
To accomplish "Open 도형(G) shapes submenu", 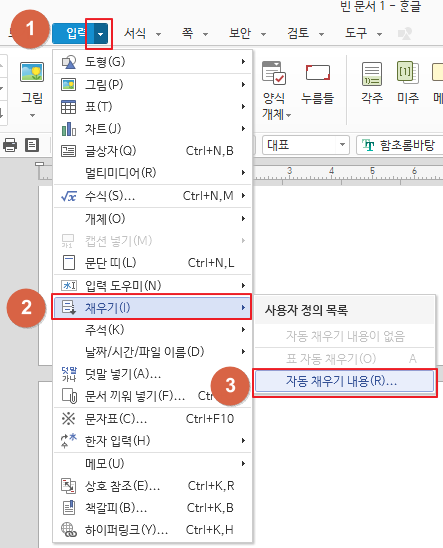I will coord(153,62).
